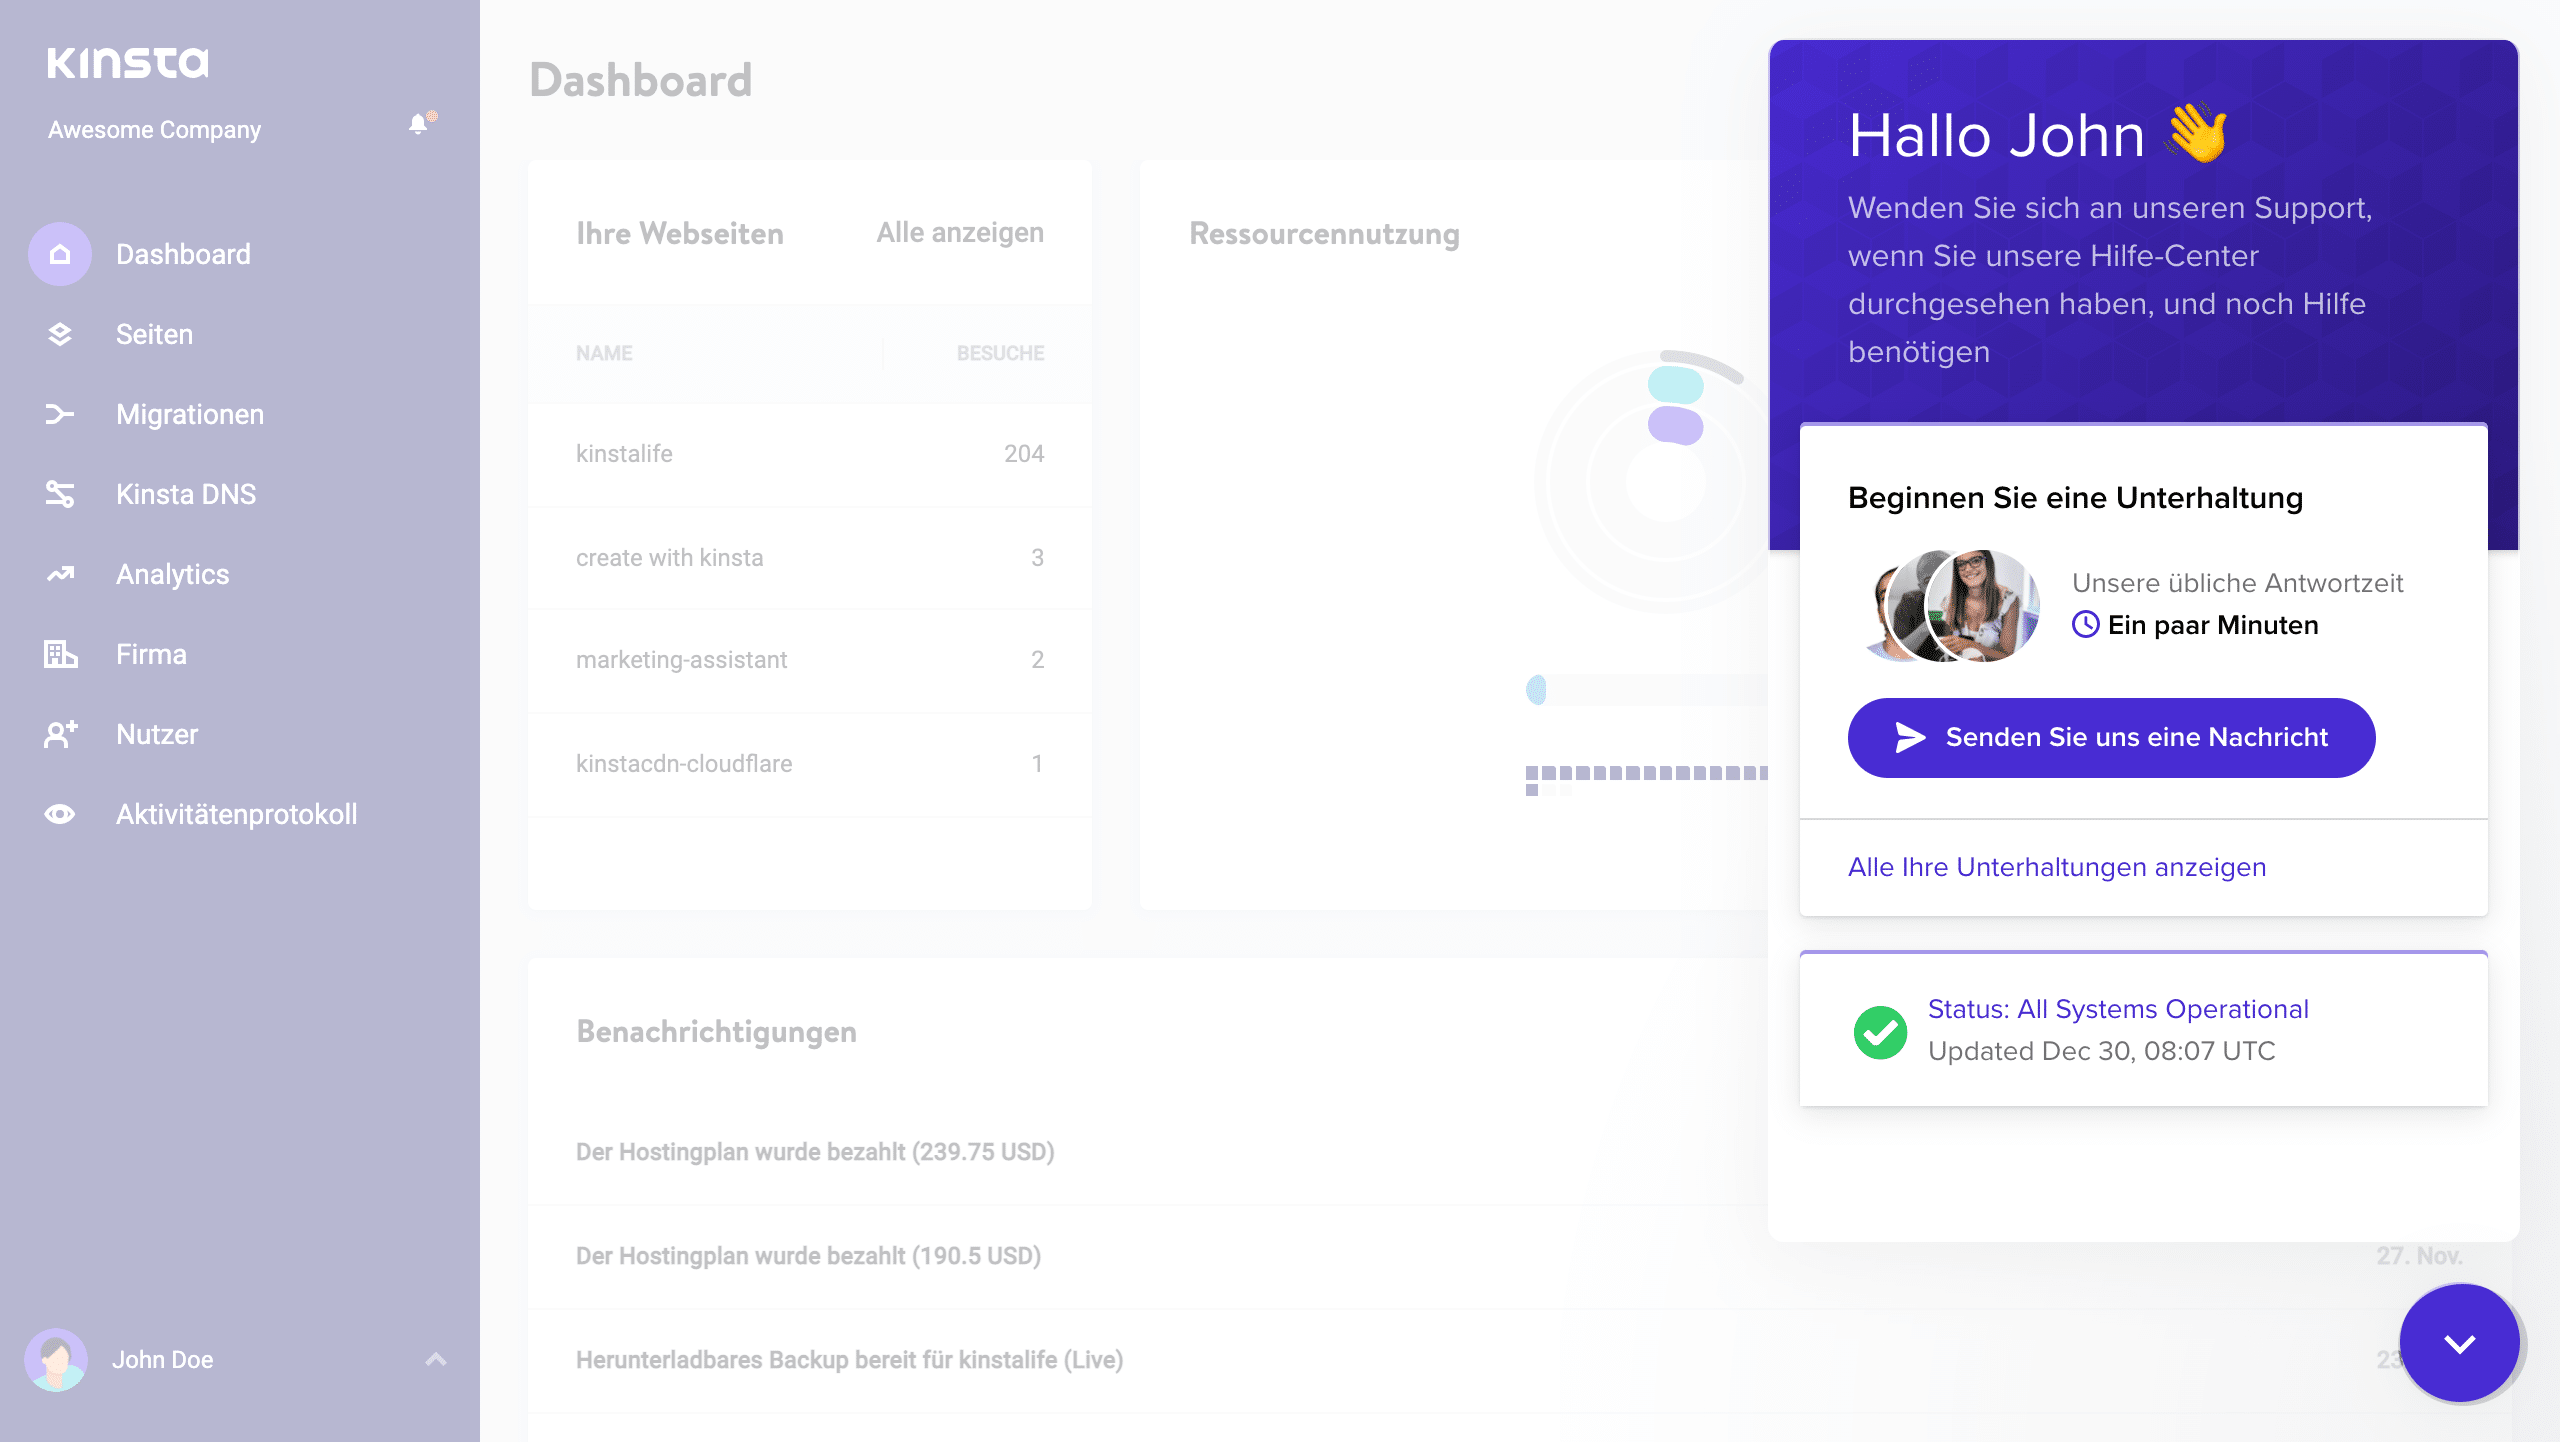Click the Dashboard sidebar icon
Viewport: 2560px width, 1442px height.
coord(60,253)
